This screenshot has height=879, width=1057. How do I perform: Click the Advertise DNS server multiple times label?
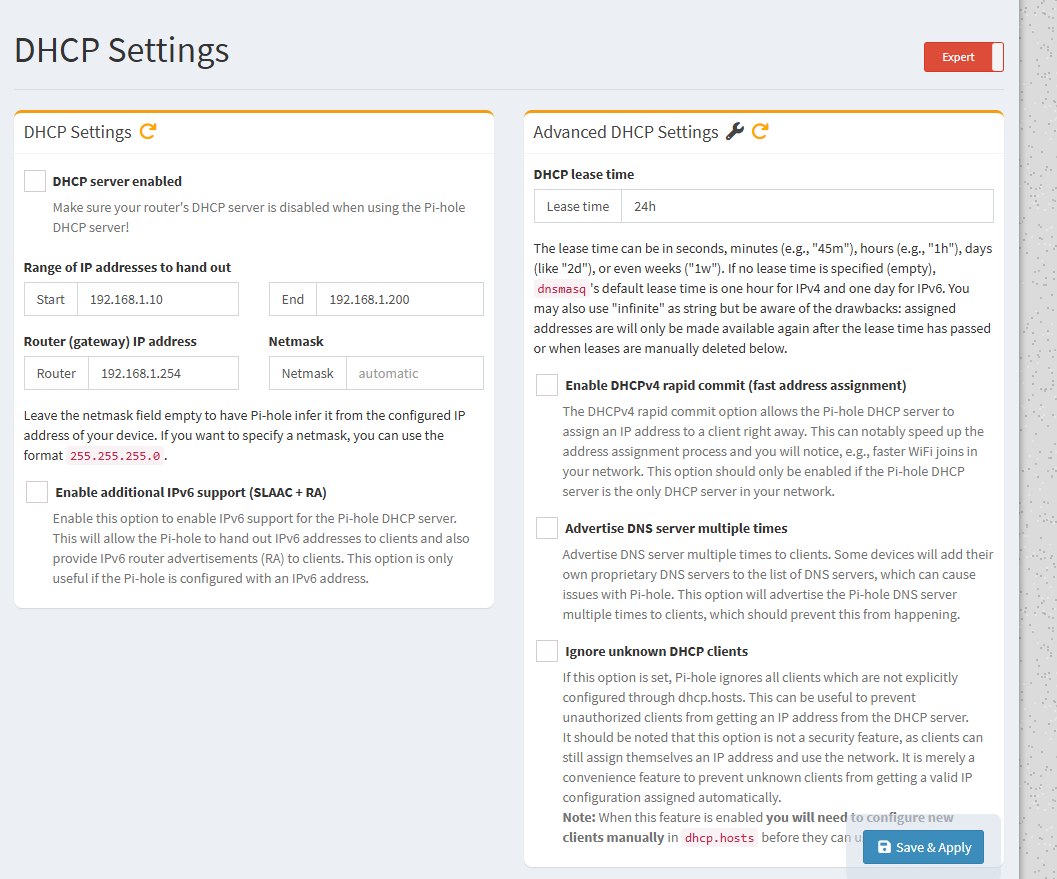pos(676,528)
